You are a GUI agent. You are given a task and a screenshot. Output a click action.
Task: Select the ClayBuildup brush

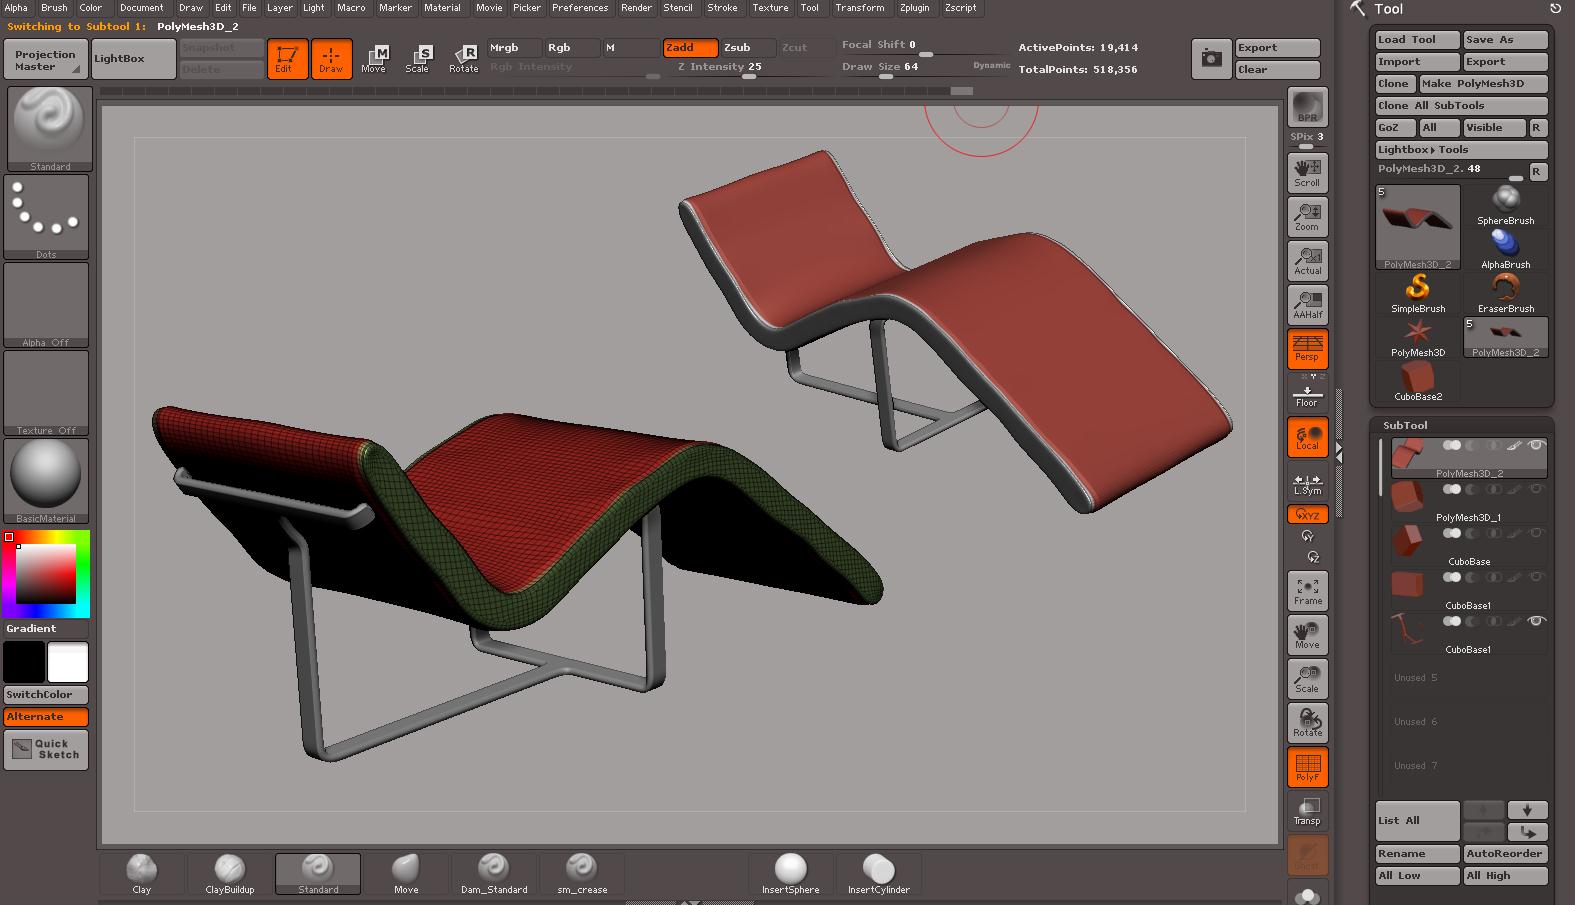click(x=230, y=873)
